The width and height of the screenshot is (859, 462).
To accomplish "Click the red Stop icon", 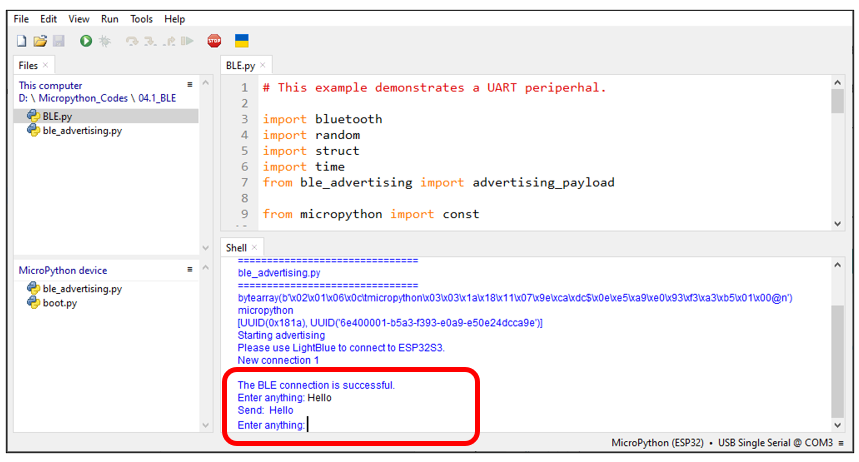I will tap(214, 41).
